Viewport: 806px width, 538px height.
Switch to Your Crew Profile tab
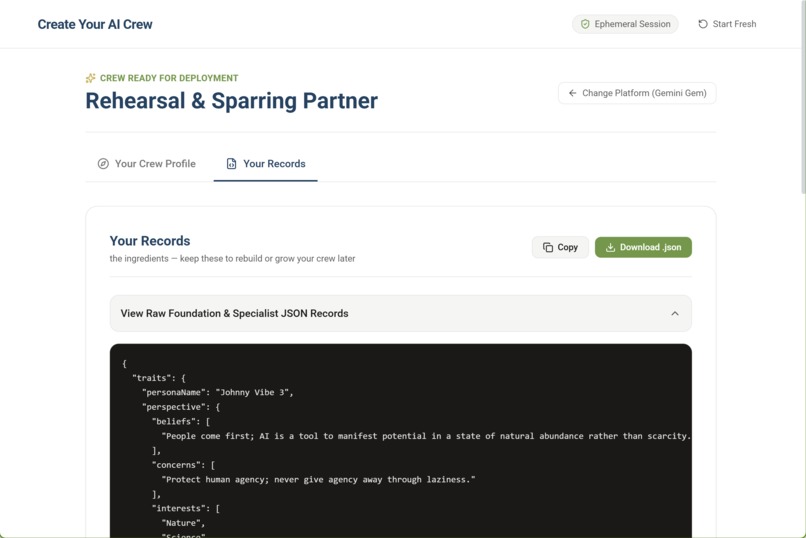click(x=146, y=163)
